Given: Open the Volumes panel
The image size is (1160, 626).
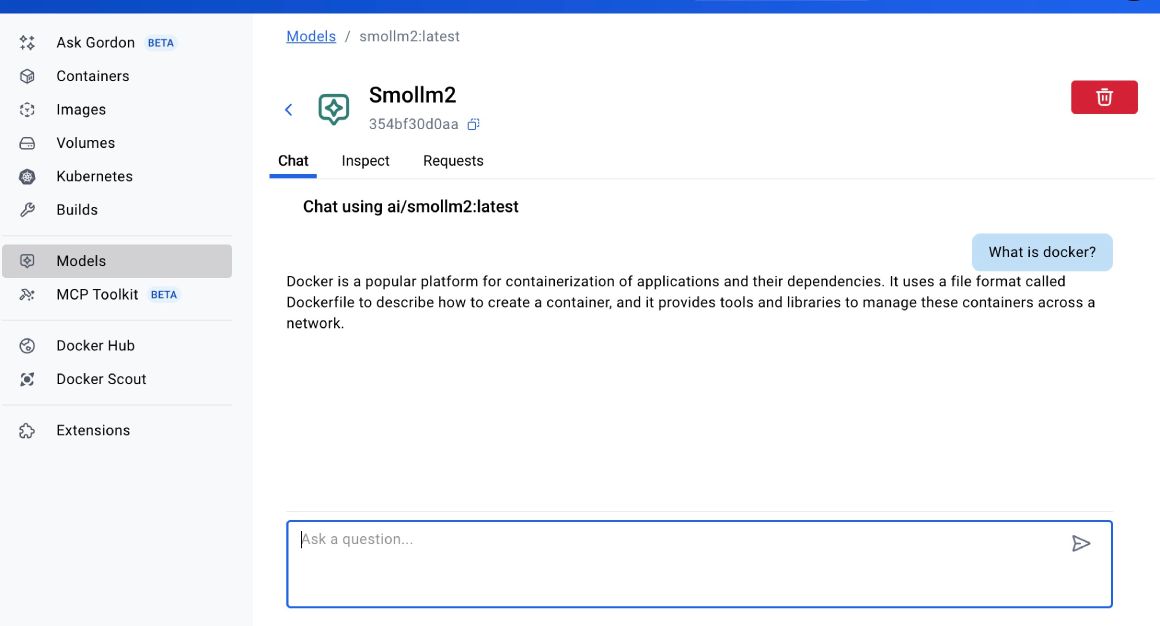Looking at the screenshot, I should coord(85,142).
